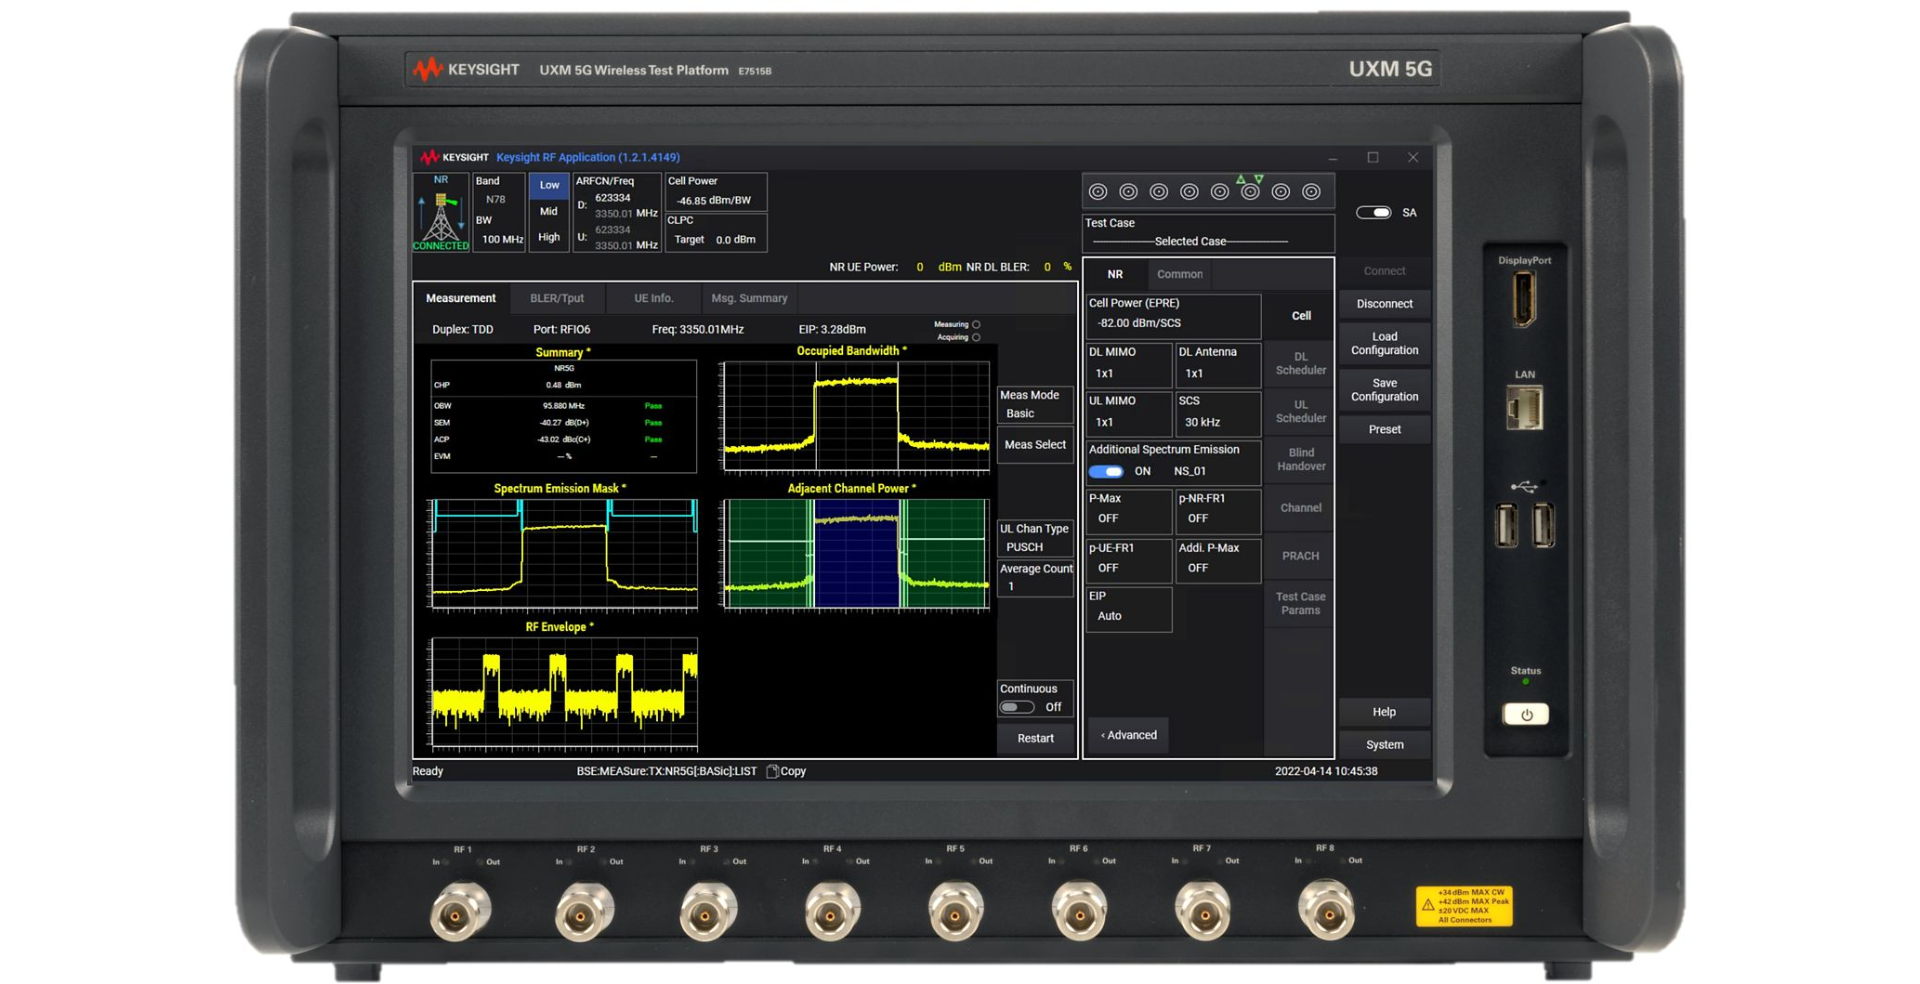
Task: Open the Common settings tab
Action: [1179, 274]
